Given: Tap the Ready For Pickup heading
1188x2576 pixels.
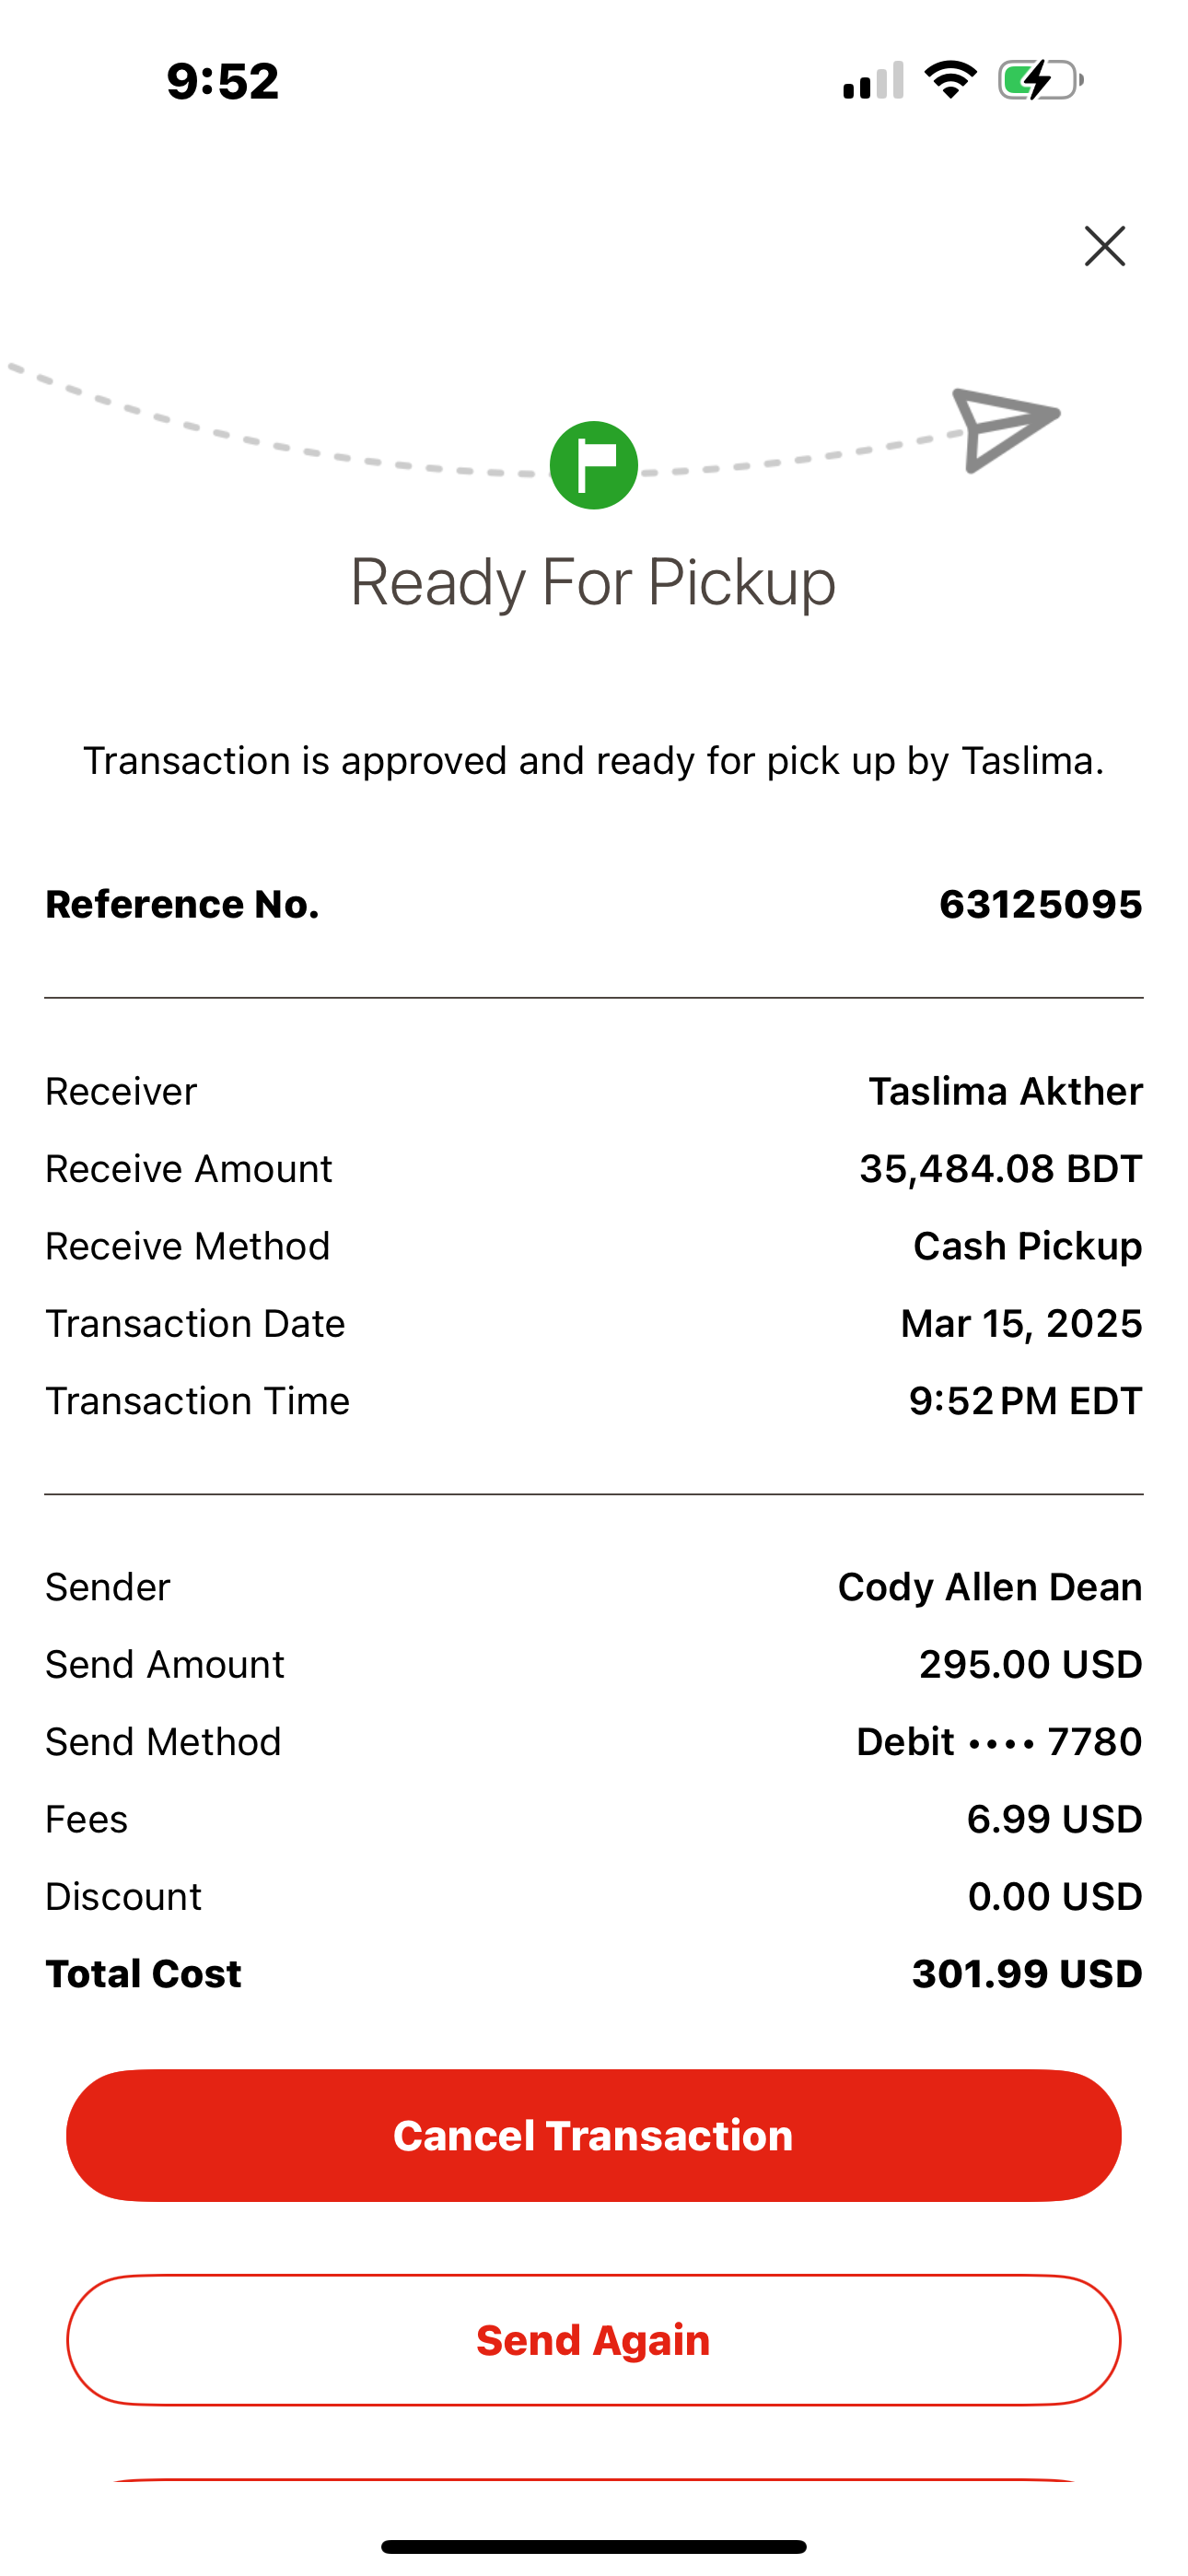Looking at the screenshot, I should point(593,582).
